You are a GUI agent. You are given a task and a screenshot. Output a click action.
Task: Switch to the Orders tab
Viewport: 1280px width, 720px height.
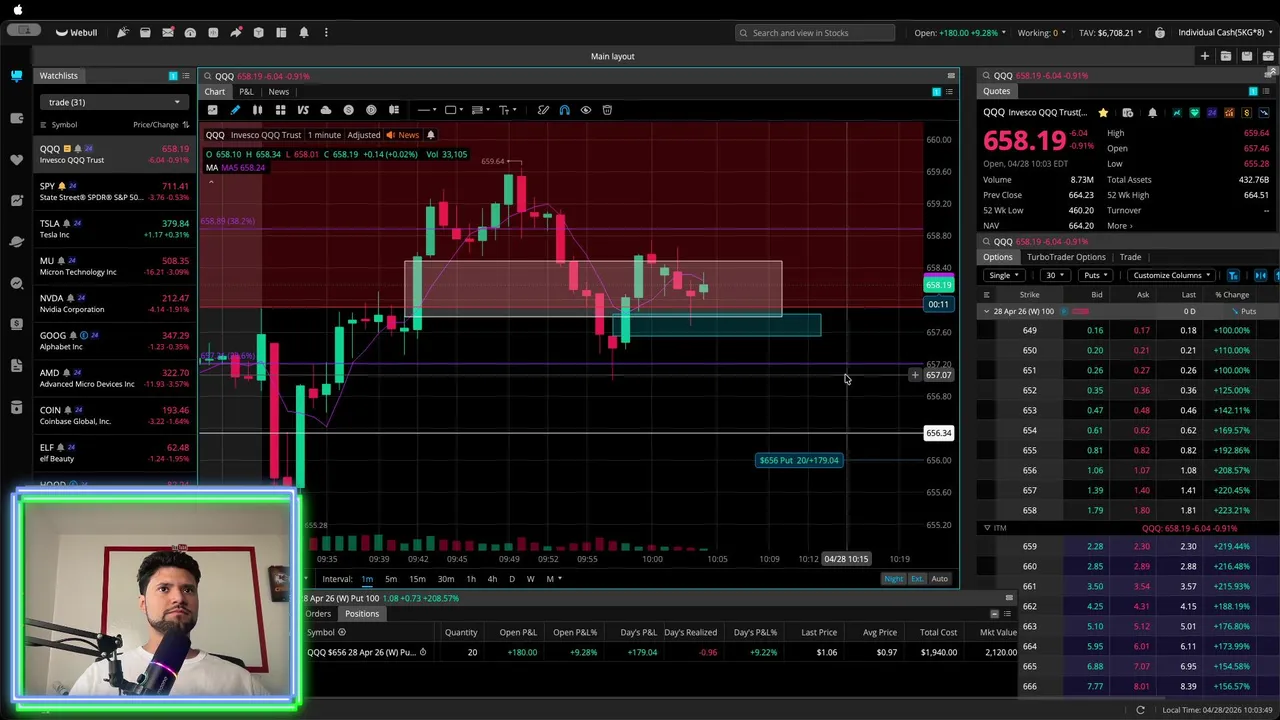coord(318,614)
